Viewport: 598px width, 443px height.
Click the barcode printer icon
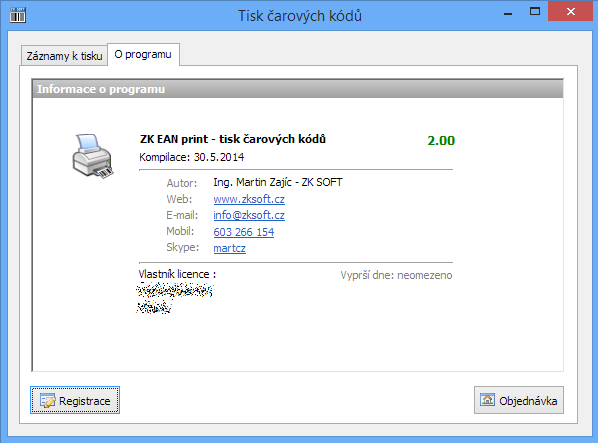point(93,156)
